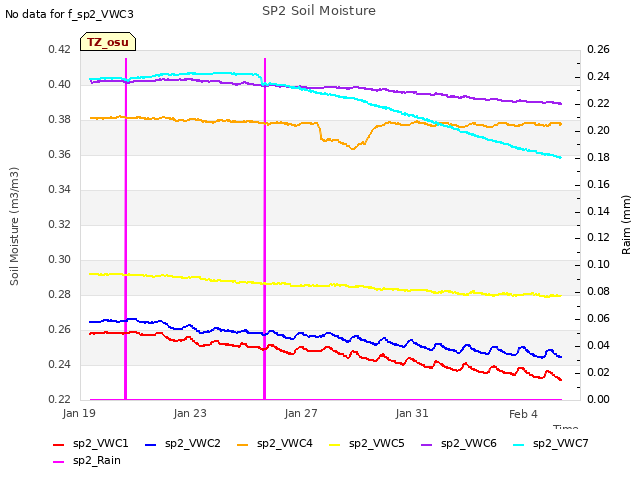Click the purple sp2_VWC6 legend swatch

coord(427,444)
